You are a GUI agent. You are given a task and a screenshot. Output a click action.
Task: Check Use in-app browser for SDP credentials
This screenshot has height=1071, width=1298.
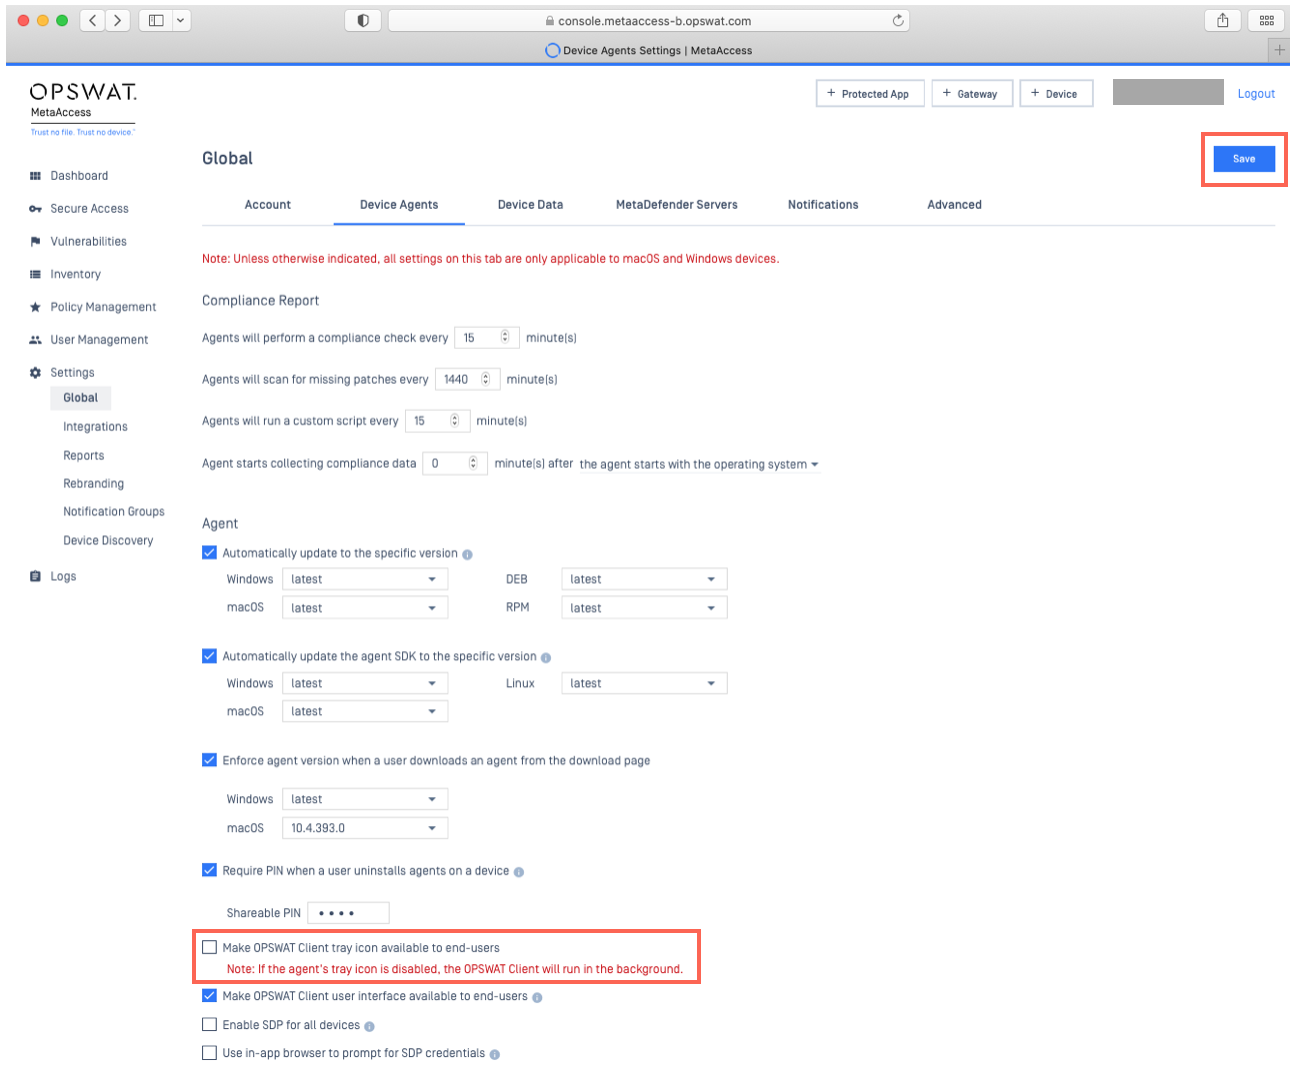click(x=209, y=1052)
